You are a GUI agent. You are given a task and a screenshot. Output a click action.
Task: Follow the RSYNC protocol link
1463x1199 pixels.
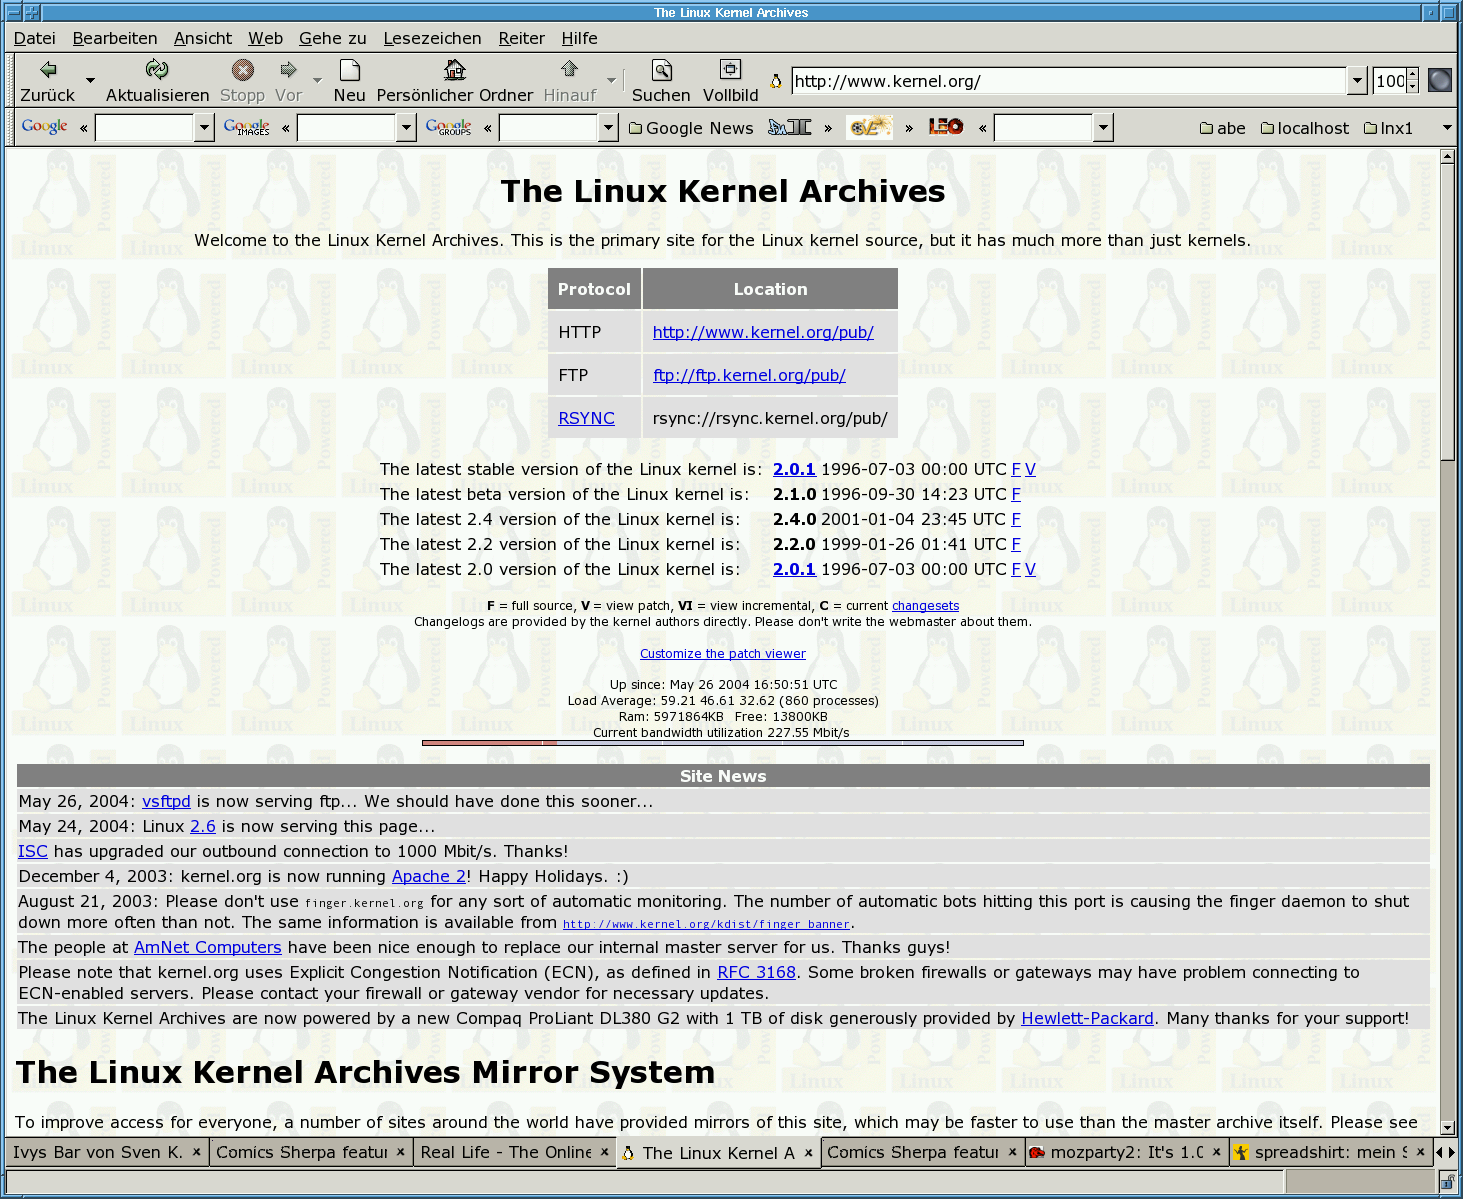(x=586, y=418)
